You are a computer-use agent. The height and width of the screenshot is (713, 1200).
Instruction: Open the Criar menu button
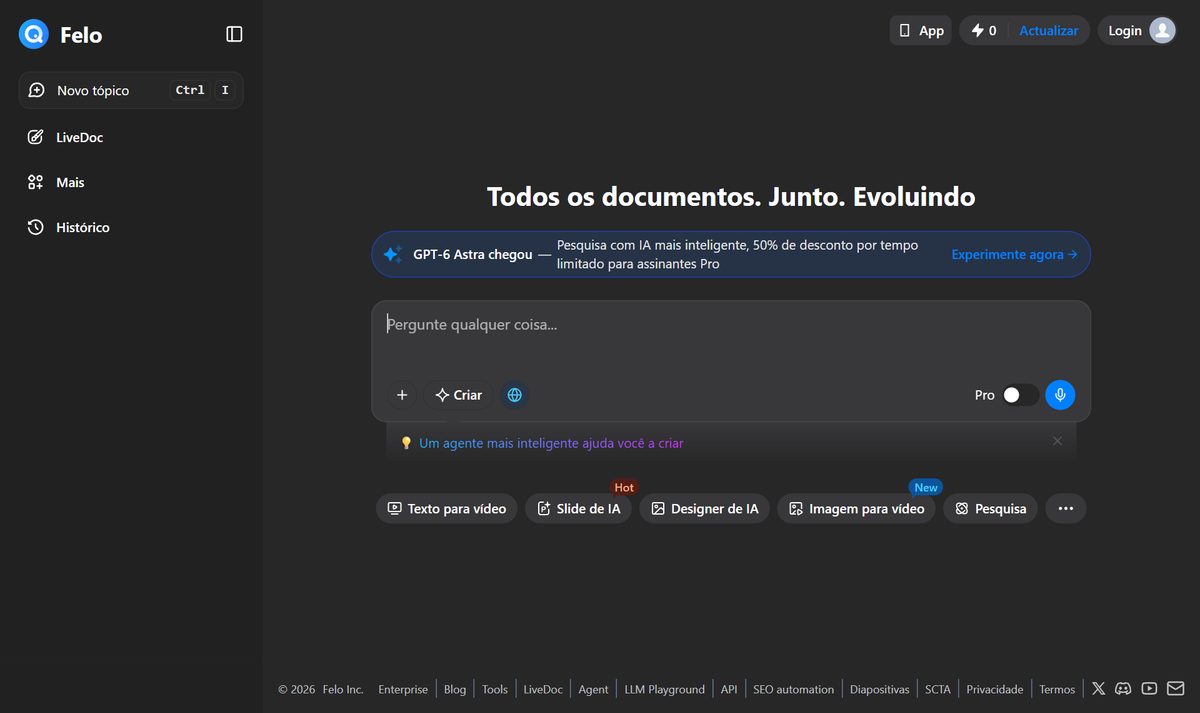pyautogui.click(x=459, y=395)
